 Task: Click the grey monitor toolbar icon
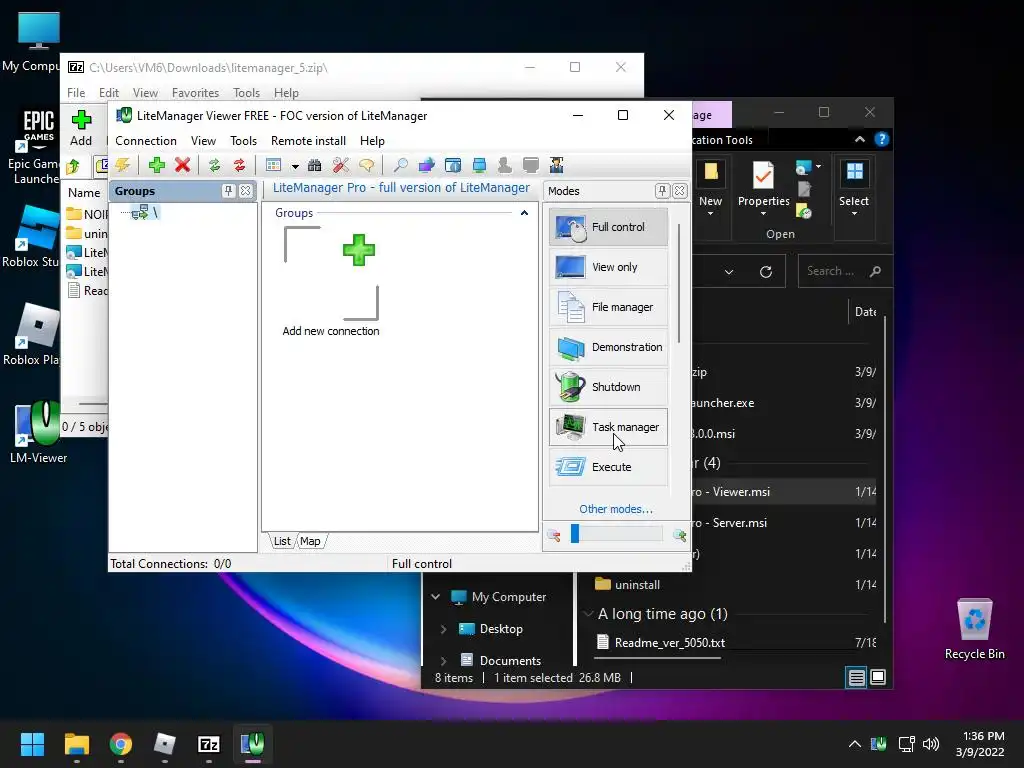click(x=531, y=165)
